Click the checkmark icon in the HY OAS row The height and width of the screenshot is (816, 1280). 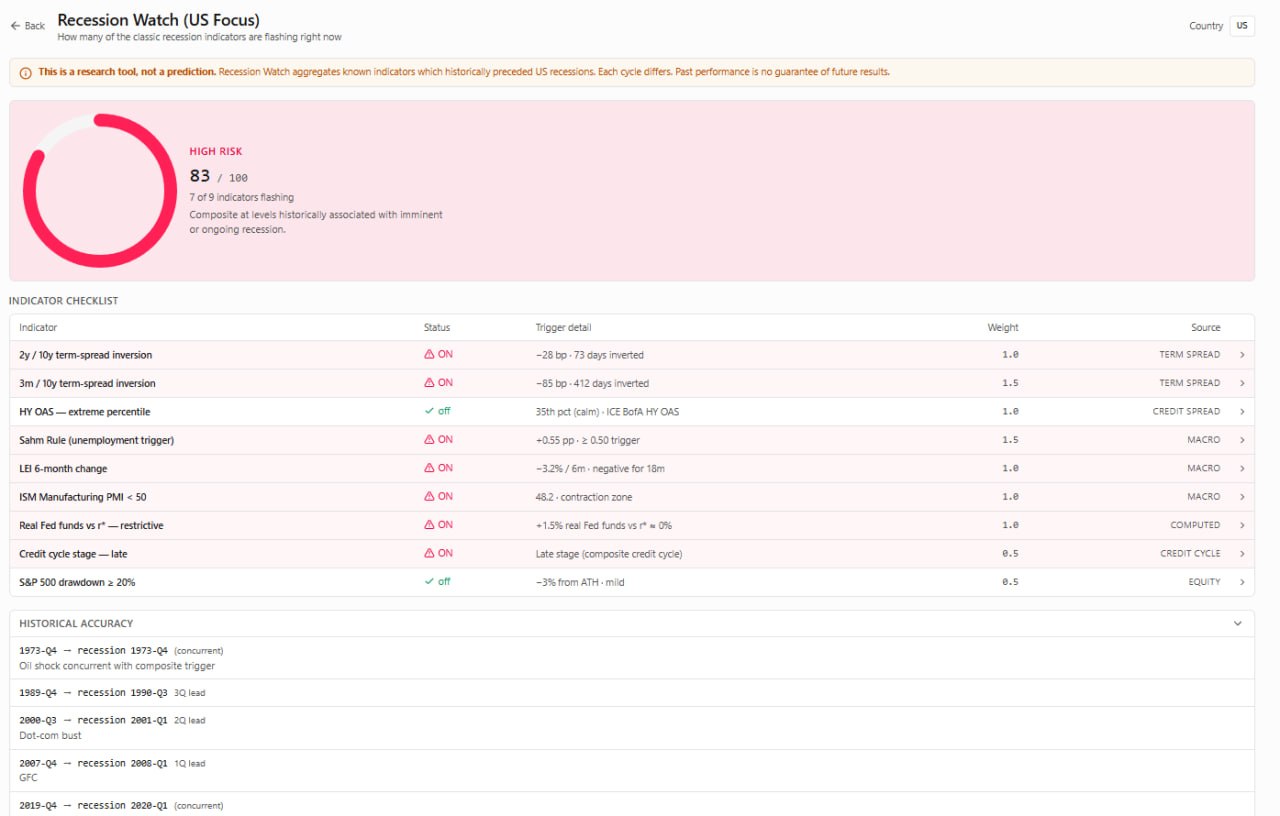[429, 411]
